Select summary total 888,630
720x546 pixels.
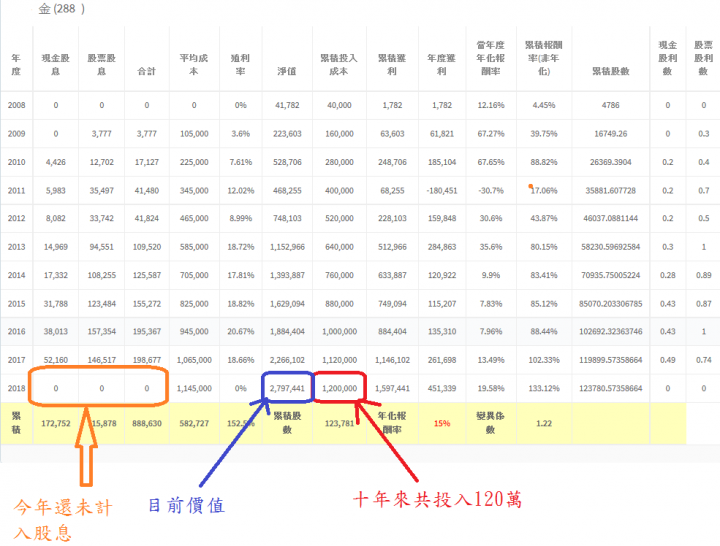[147, 423]
